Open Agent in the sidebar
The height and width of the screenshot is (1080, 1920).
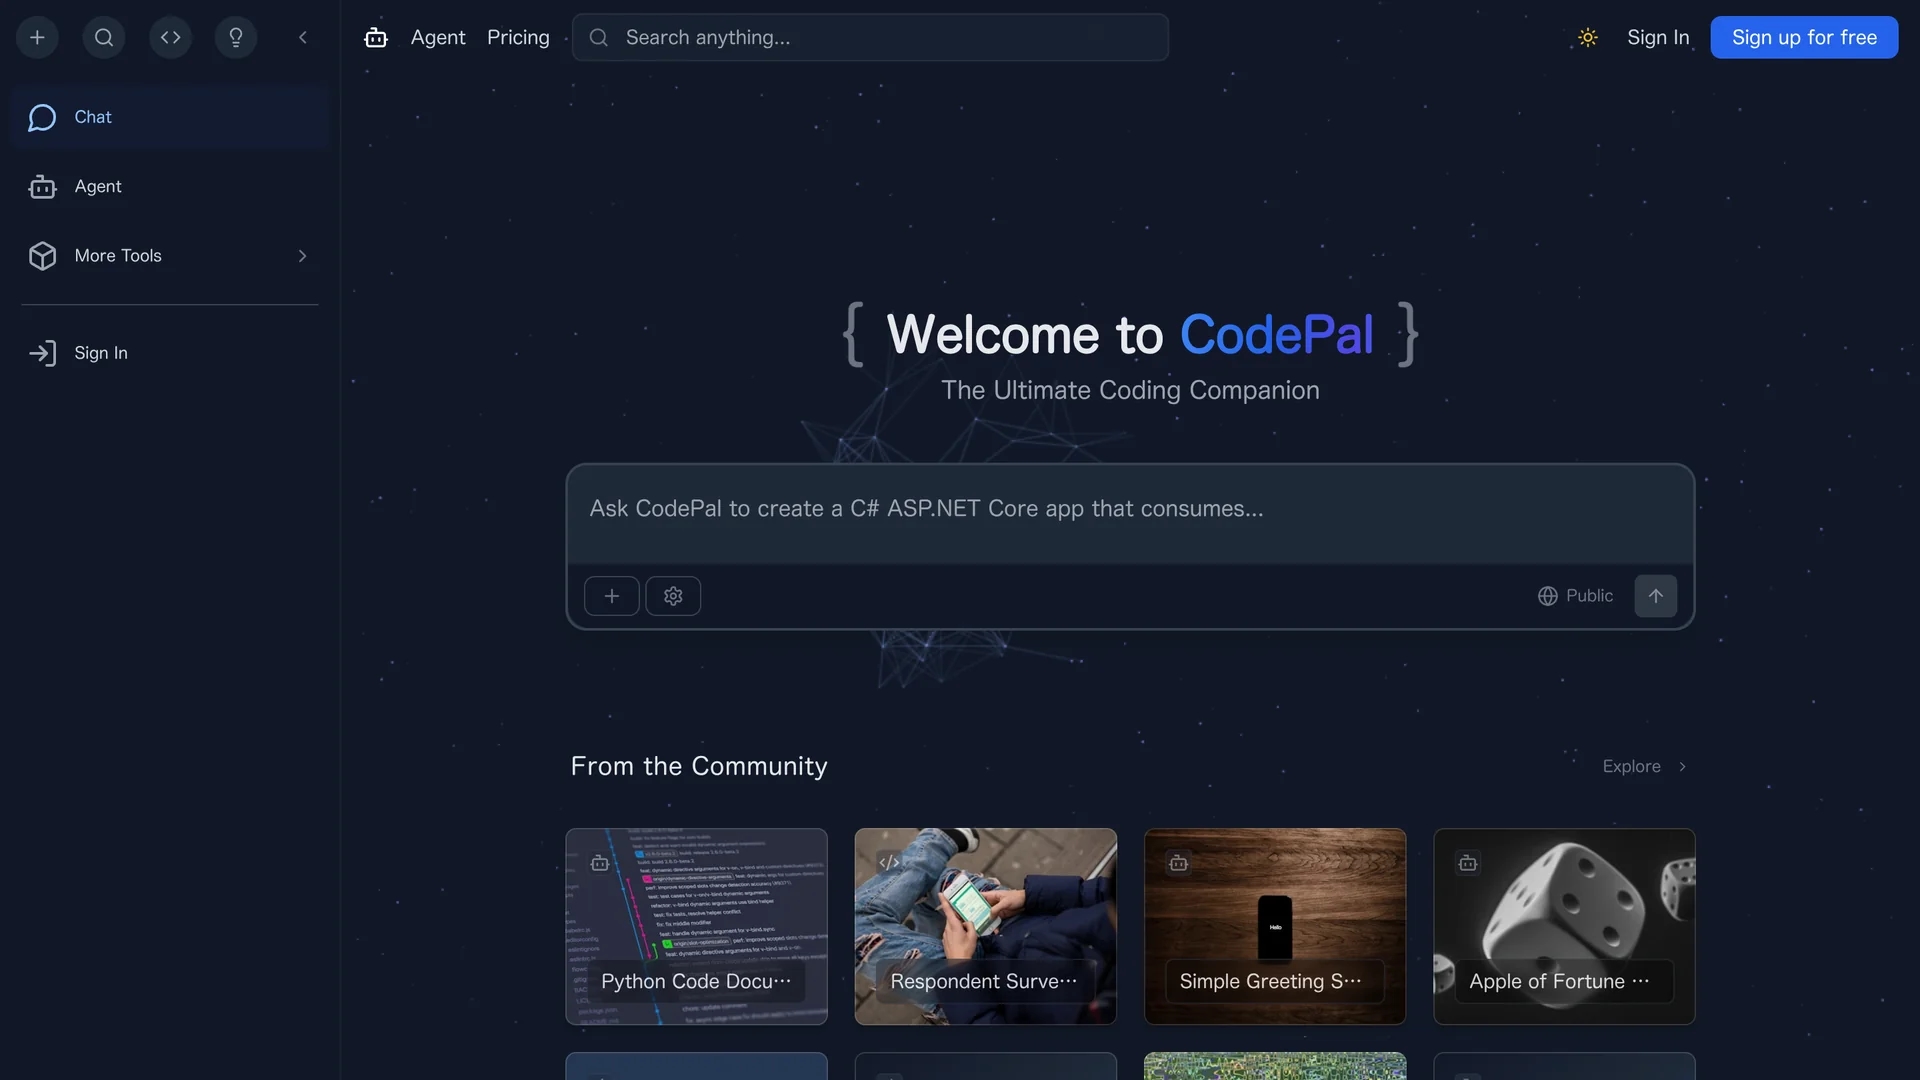point(170,186)
